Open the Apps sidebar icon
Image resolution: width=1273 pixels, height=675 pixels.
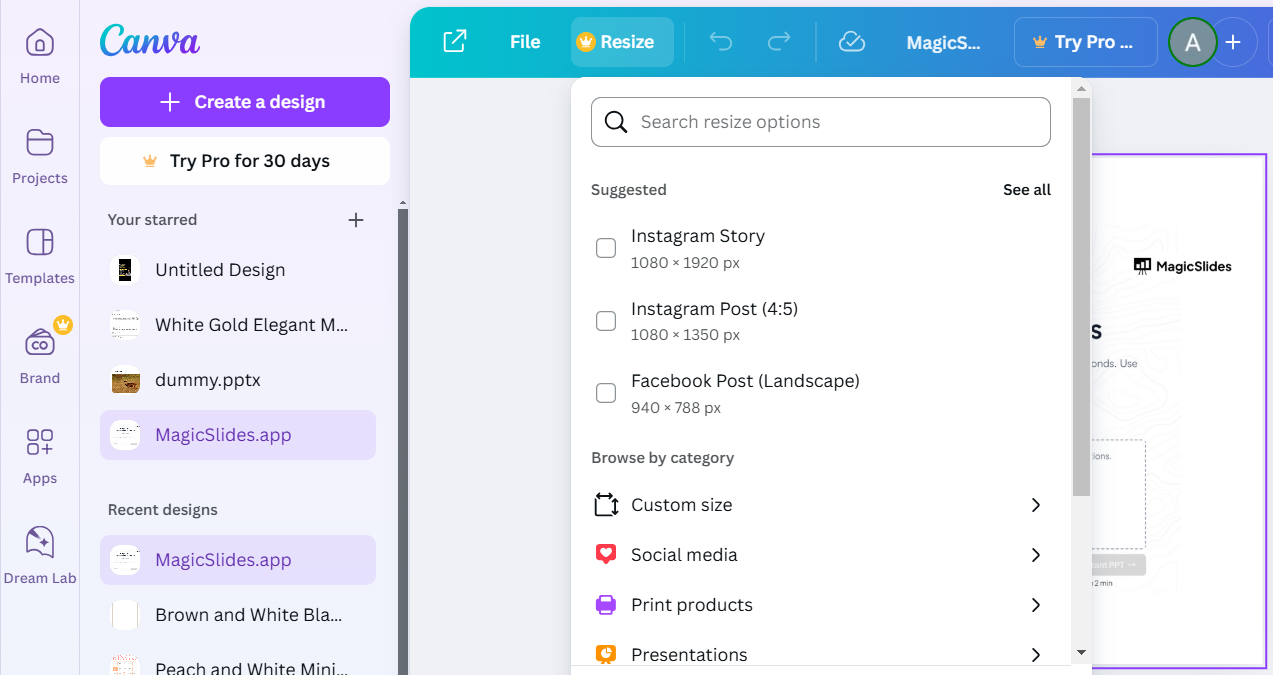coord(40,443)
